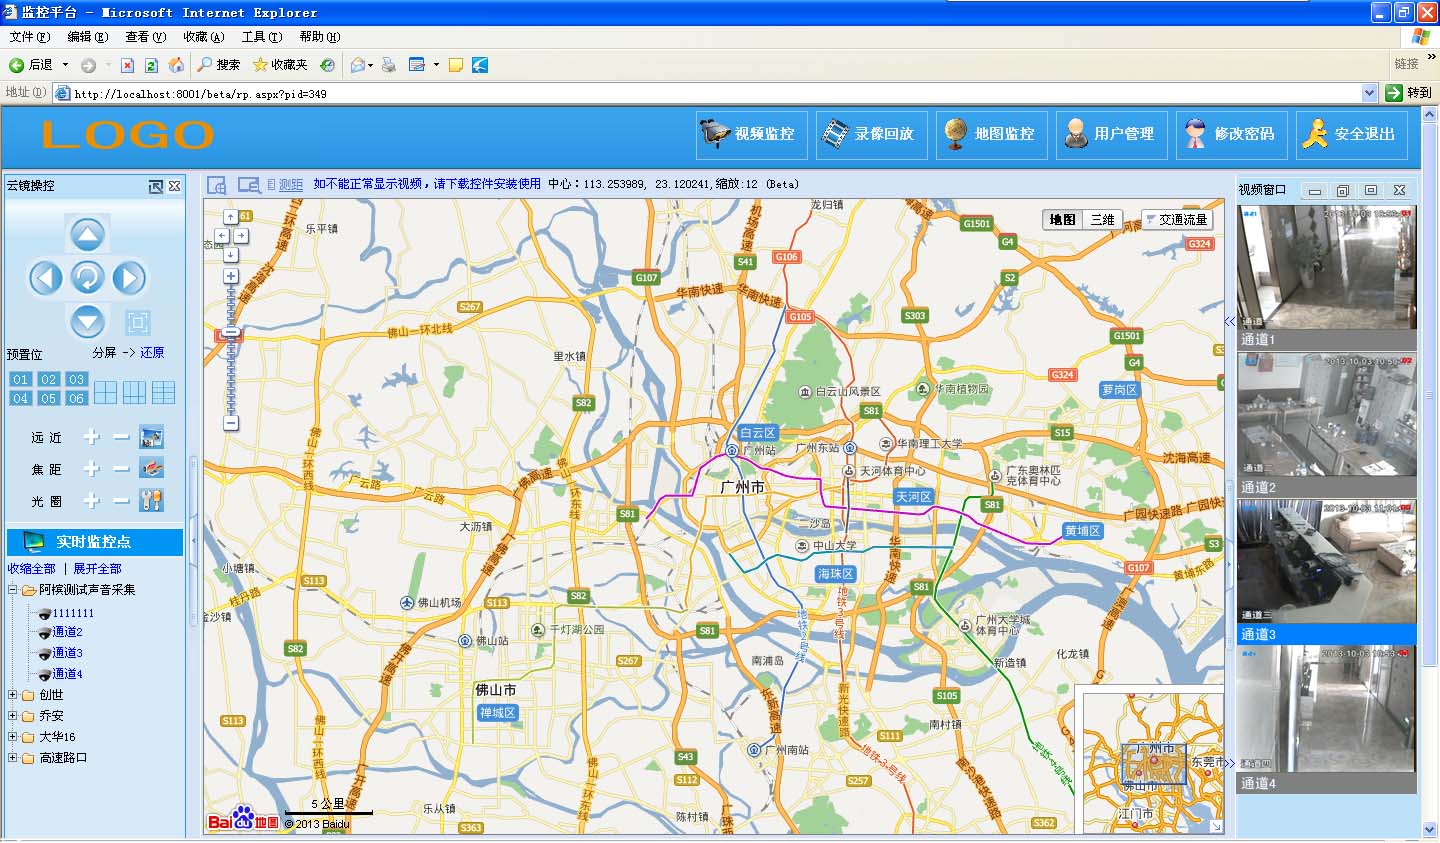Image resolution: width=1440 pixels, height=843 pixels.
Task: Open the 录像回放 tab
Action: point(872,134)
